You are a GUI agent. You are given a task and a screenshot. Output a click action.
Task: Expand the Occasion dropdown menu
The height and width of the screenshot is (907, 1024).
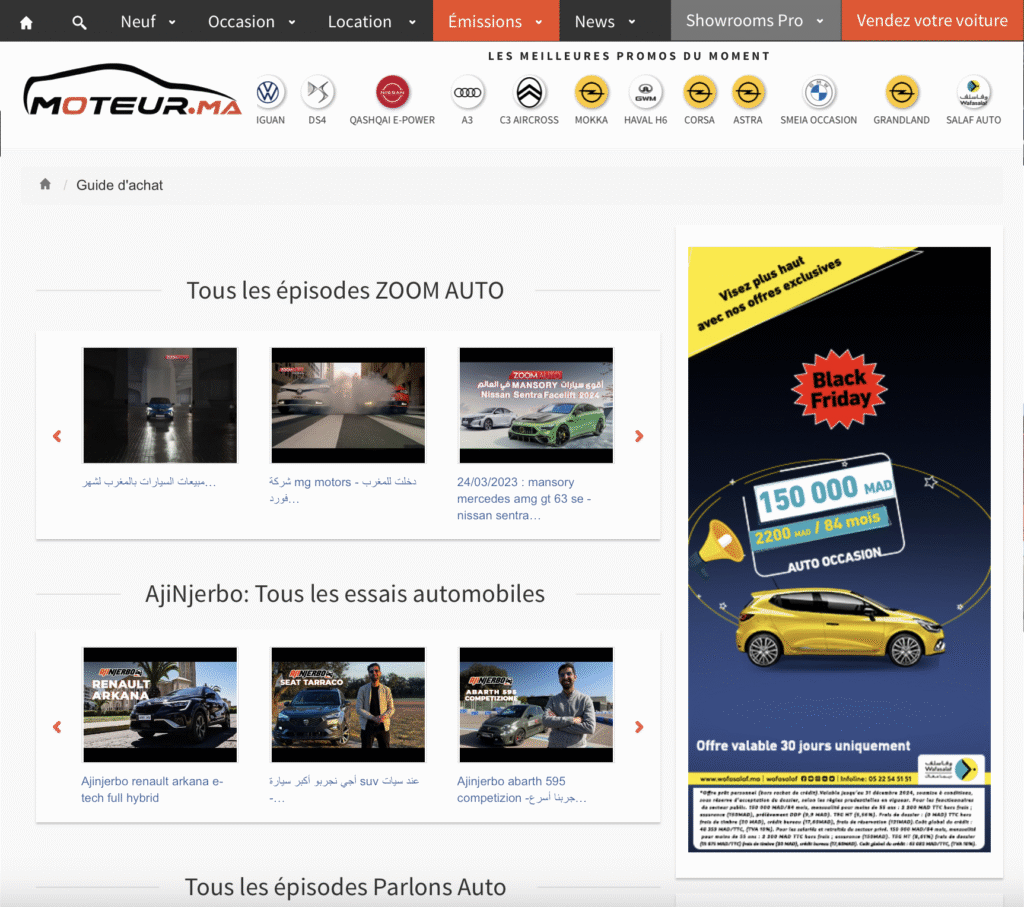pyautogui.click(x=251, y=22)
